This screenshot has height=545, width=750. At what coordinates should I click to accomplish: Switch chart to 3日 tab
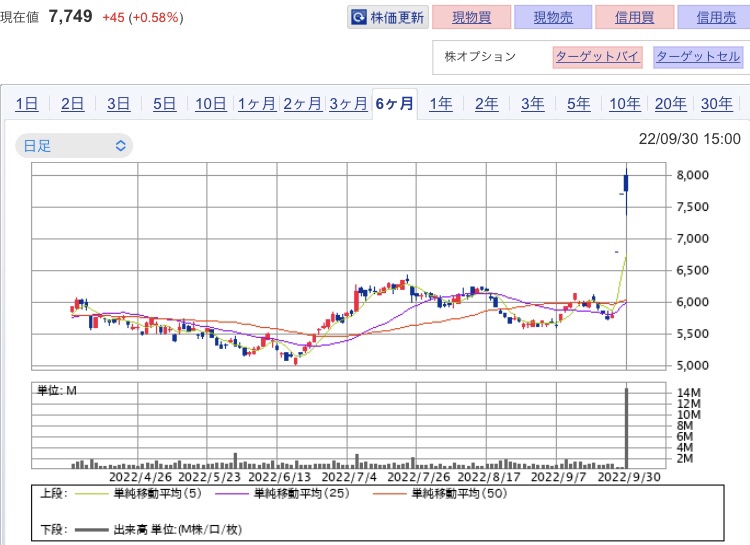pyautogui.click(x=118, y=103)
